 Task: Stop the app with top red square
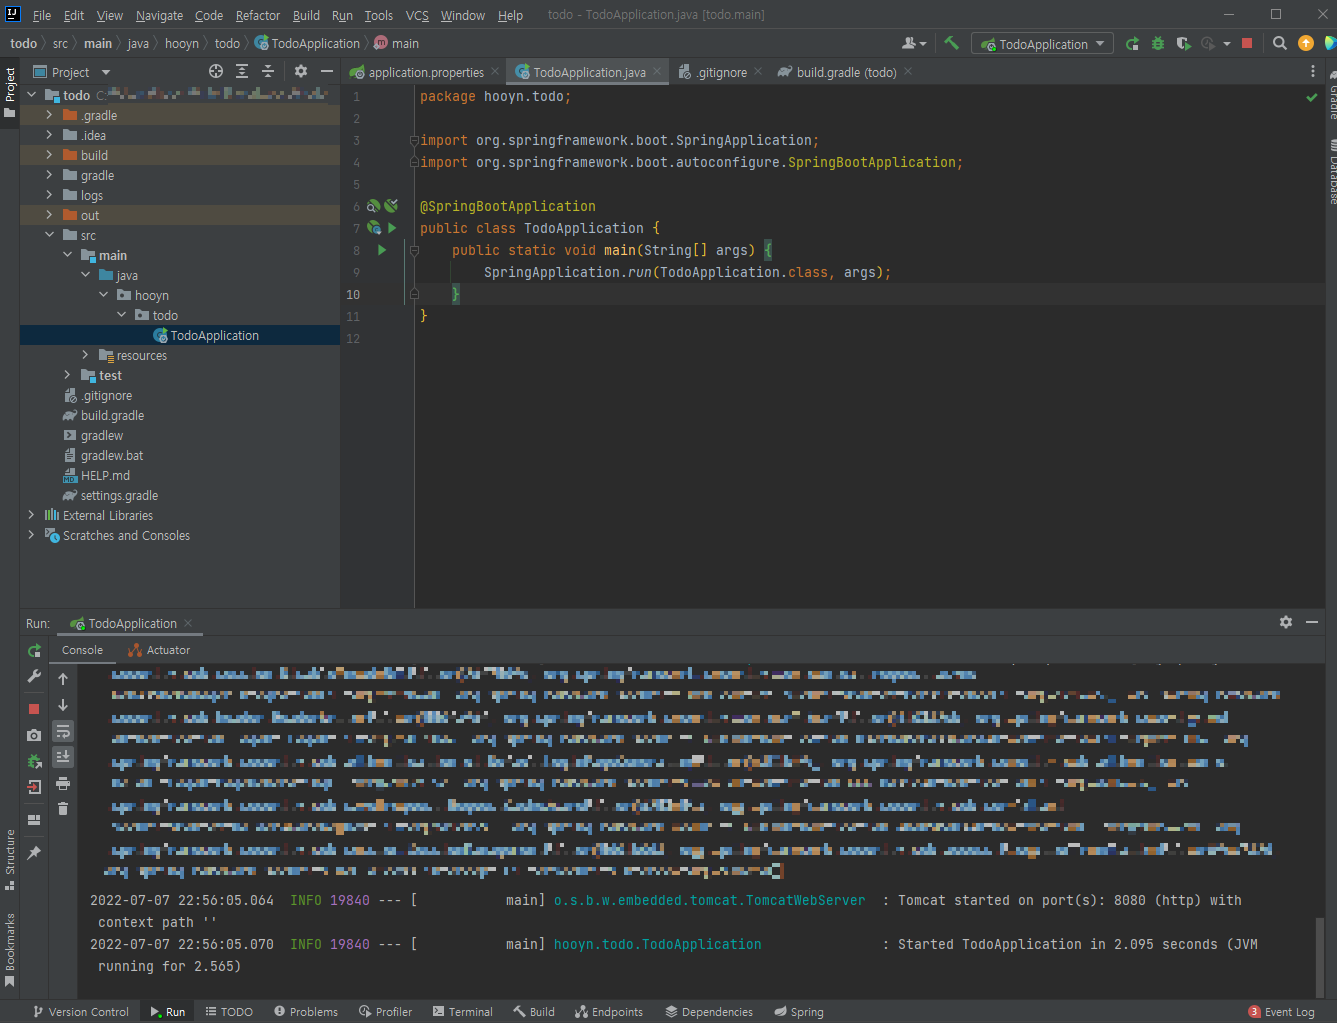coord(1247,43)
